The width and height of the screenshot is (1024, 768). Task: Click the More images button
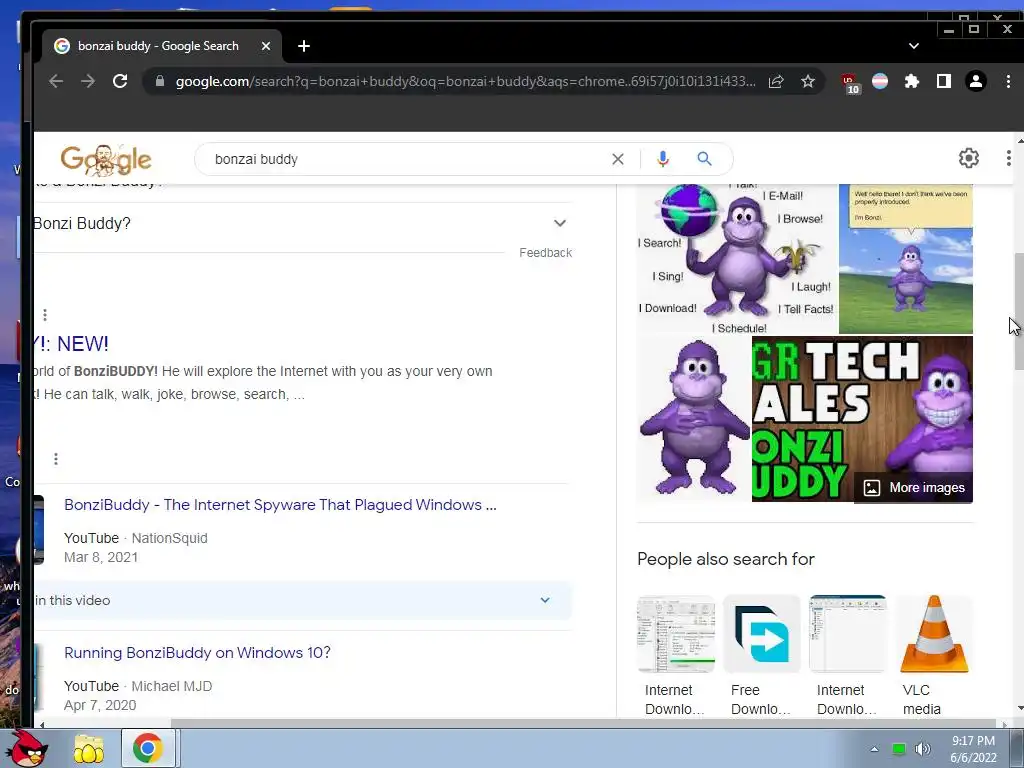pos(914,488)
